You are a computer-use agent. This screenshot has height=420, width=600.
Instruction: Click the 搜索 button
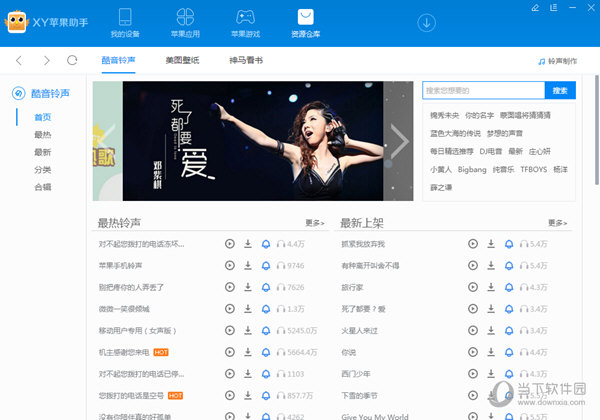[x=560, y=91]
